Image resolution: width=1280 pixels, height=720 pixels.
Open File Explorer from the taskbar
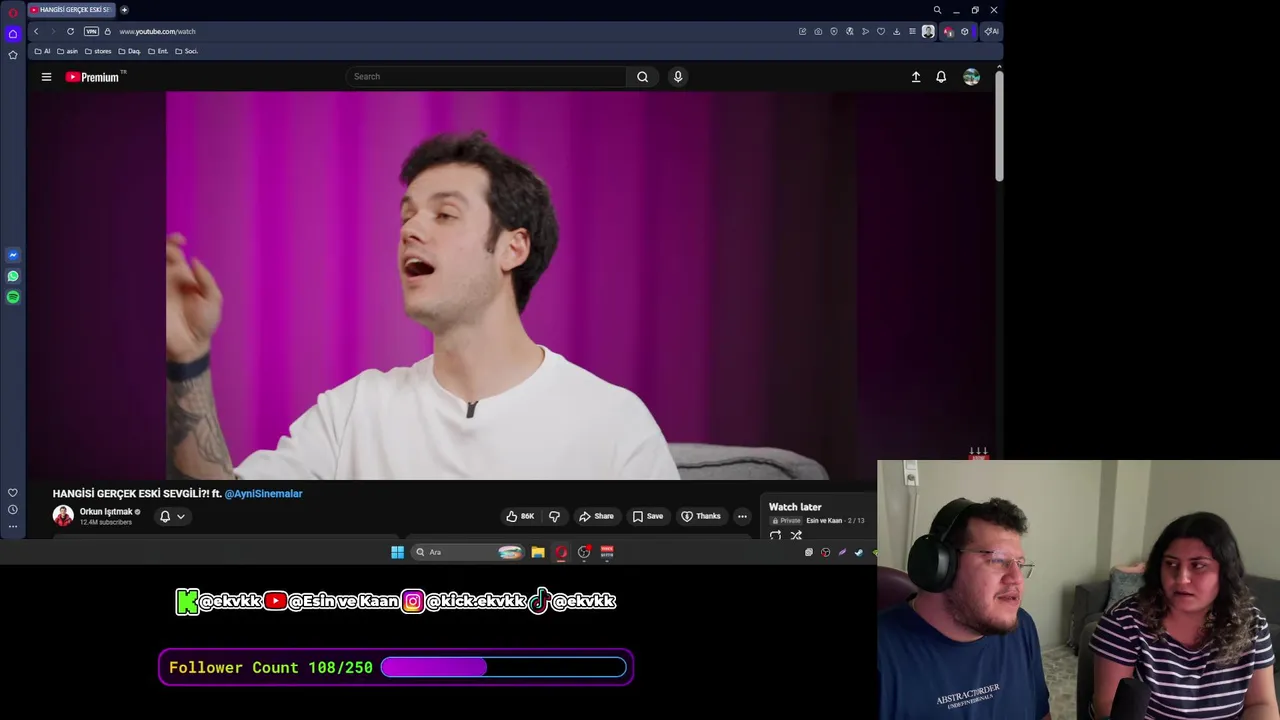pyautogui.click(x=538, y=552)
